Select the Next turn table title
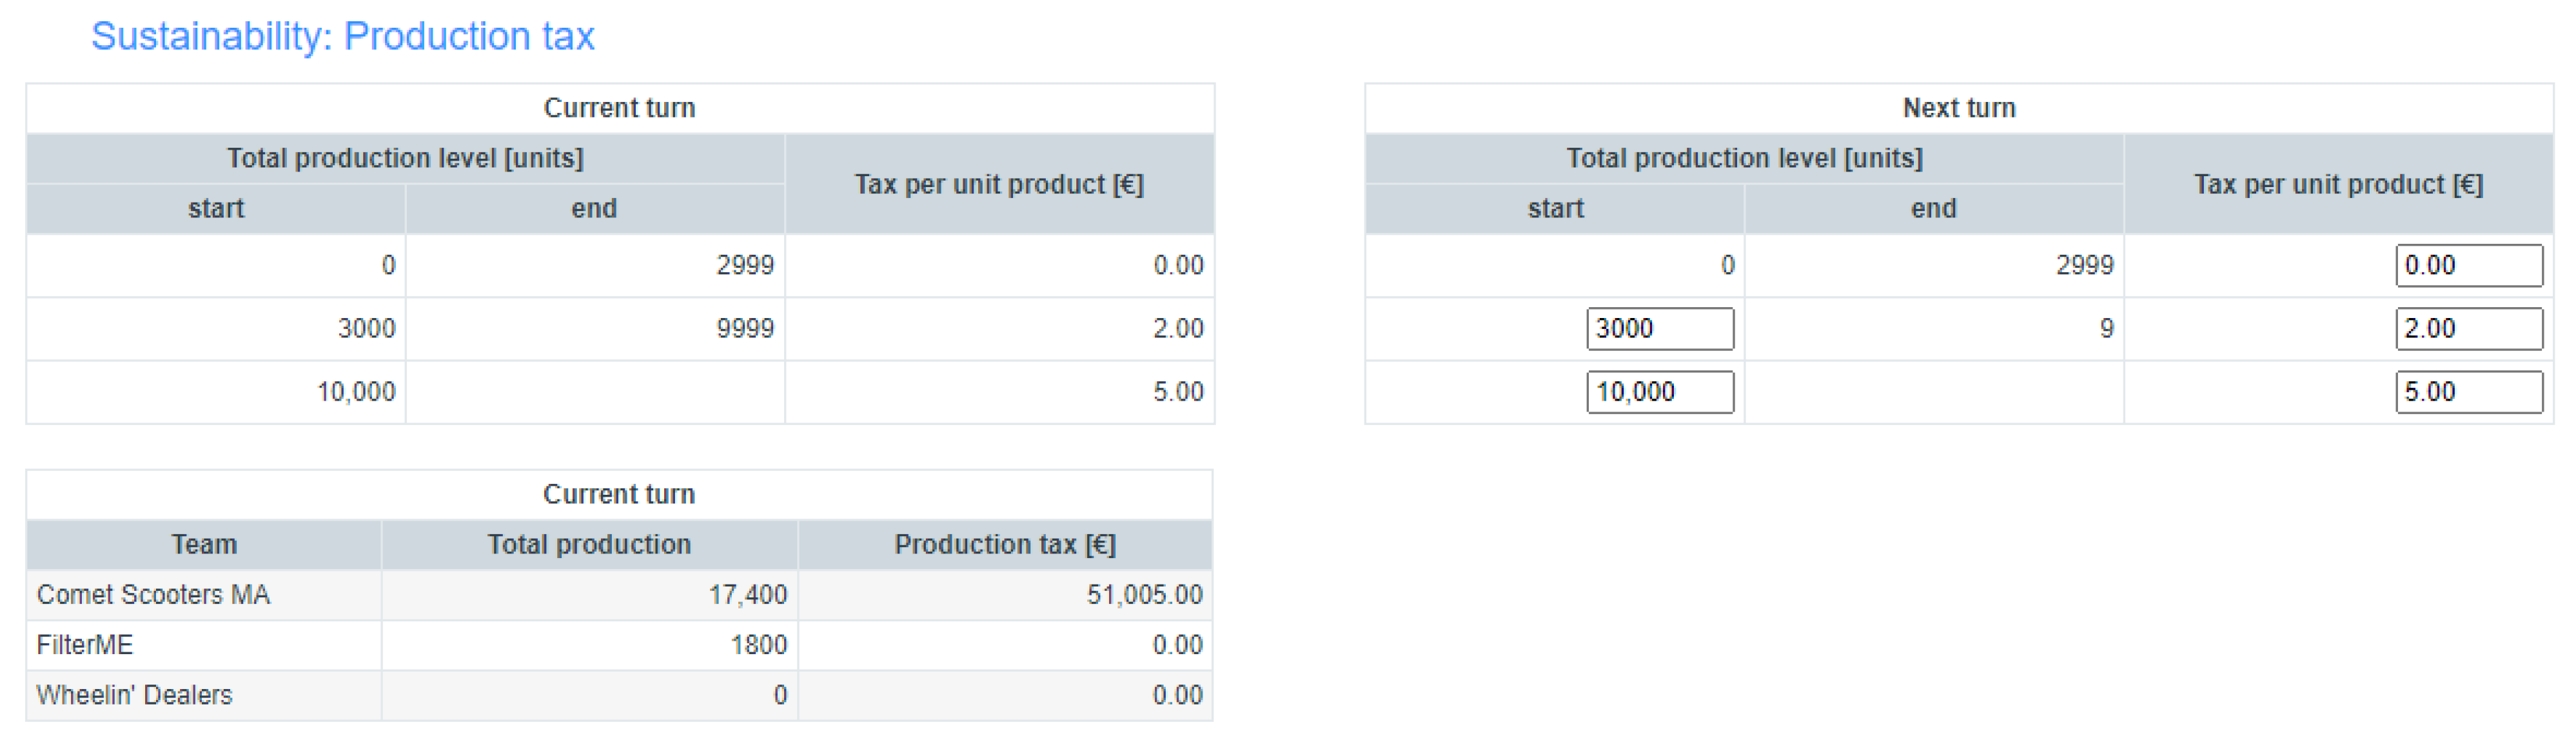The width and height of the screenshot is (2576, 749). pos(1958,108)
